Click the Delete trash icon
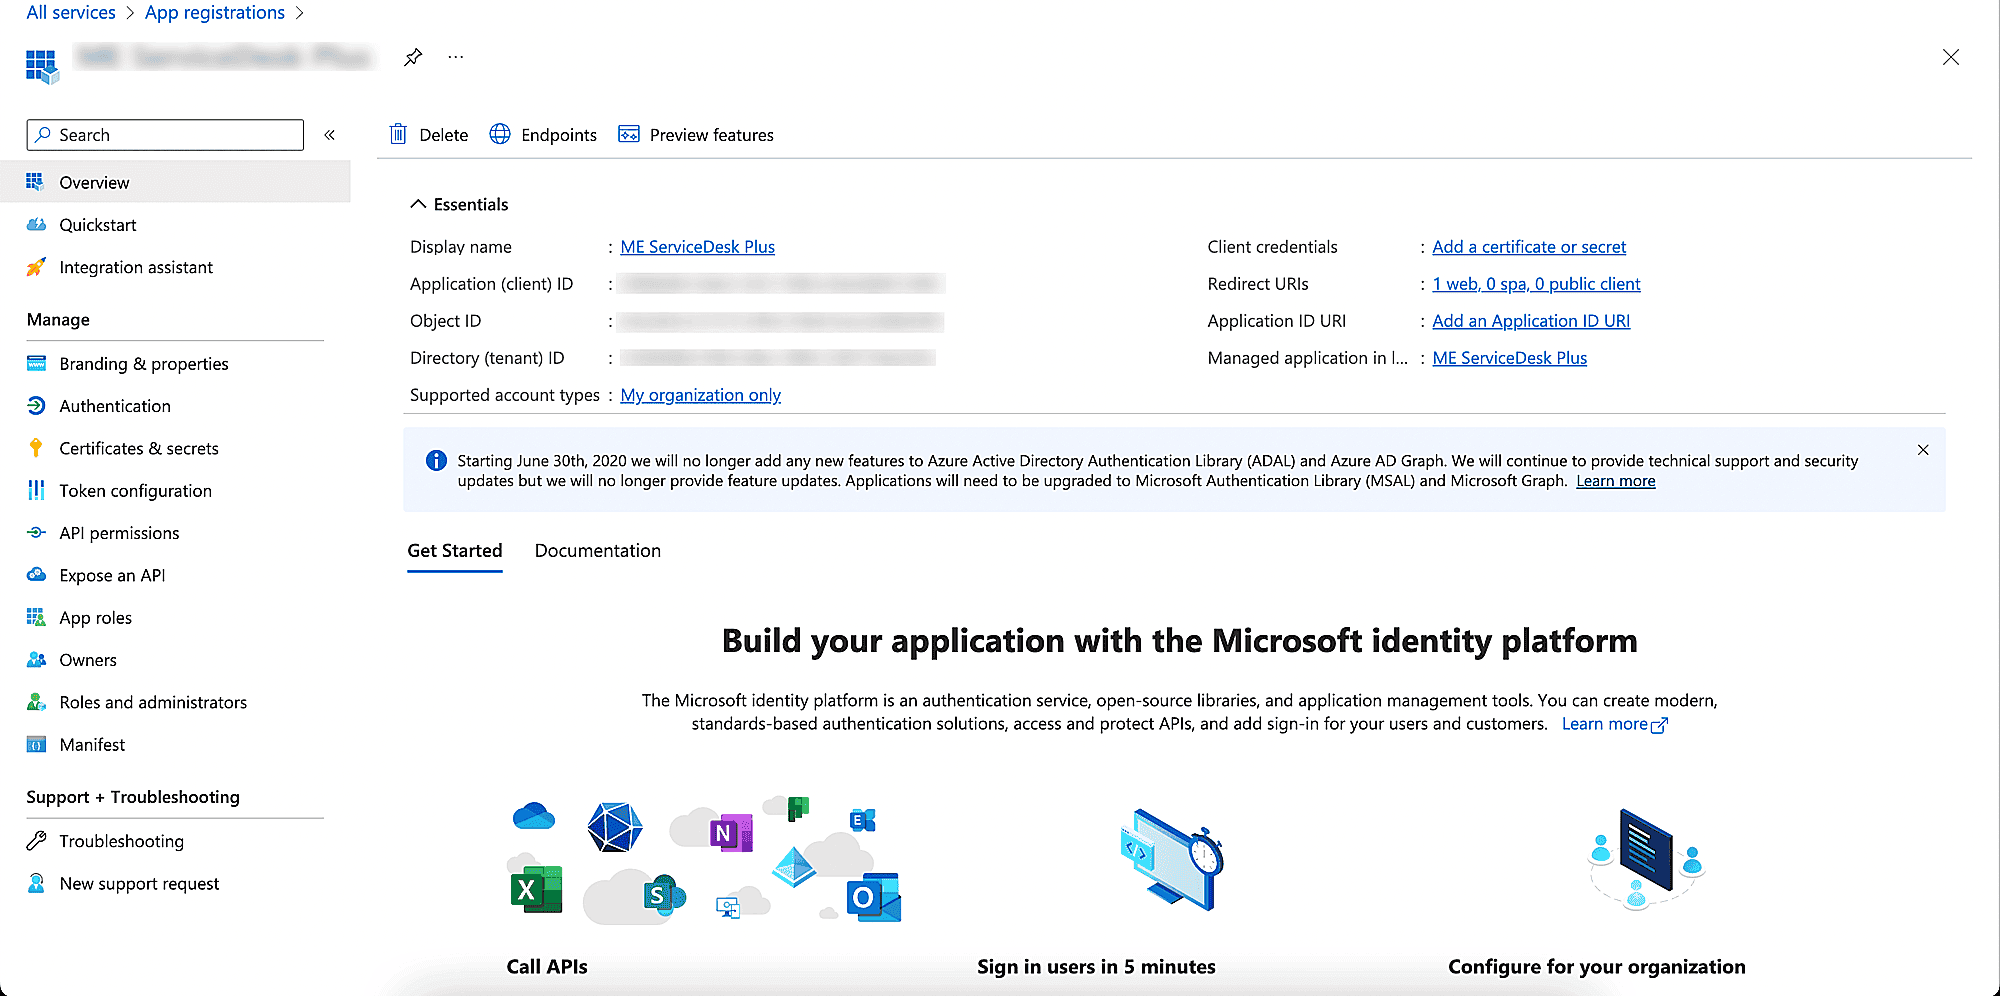Viewport: 2000px width, 996px height. point(398,134)
